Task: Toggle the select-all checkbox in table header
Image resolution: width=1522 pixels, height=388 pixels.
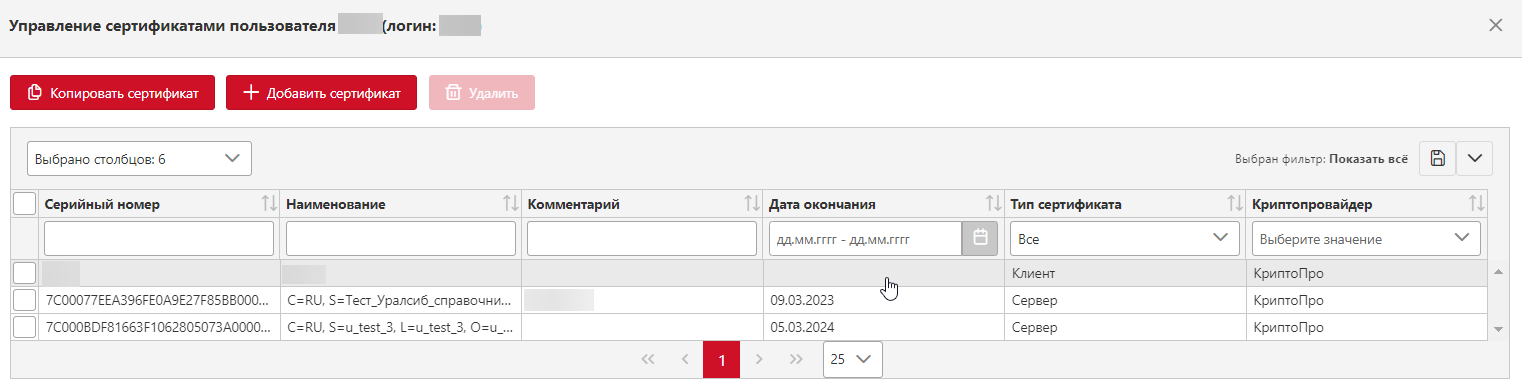Action: coord(25,204)
